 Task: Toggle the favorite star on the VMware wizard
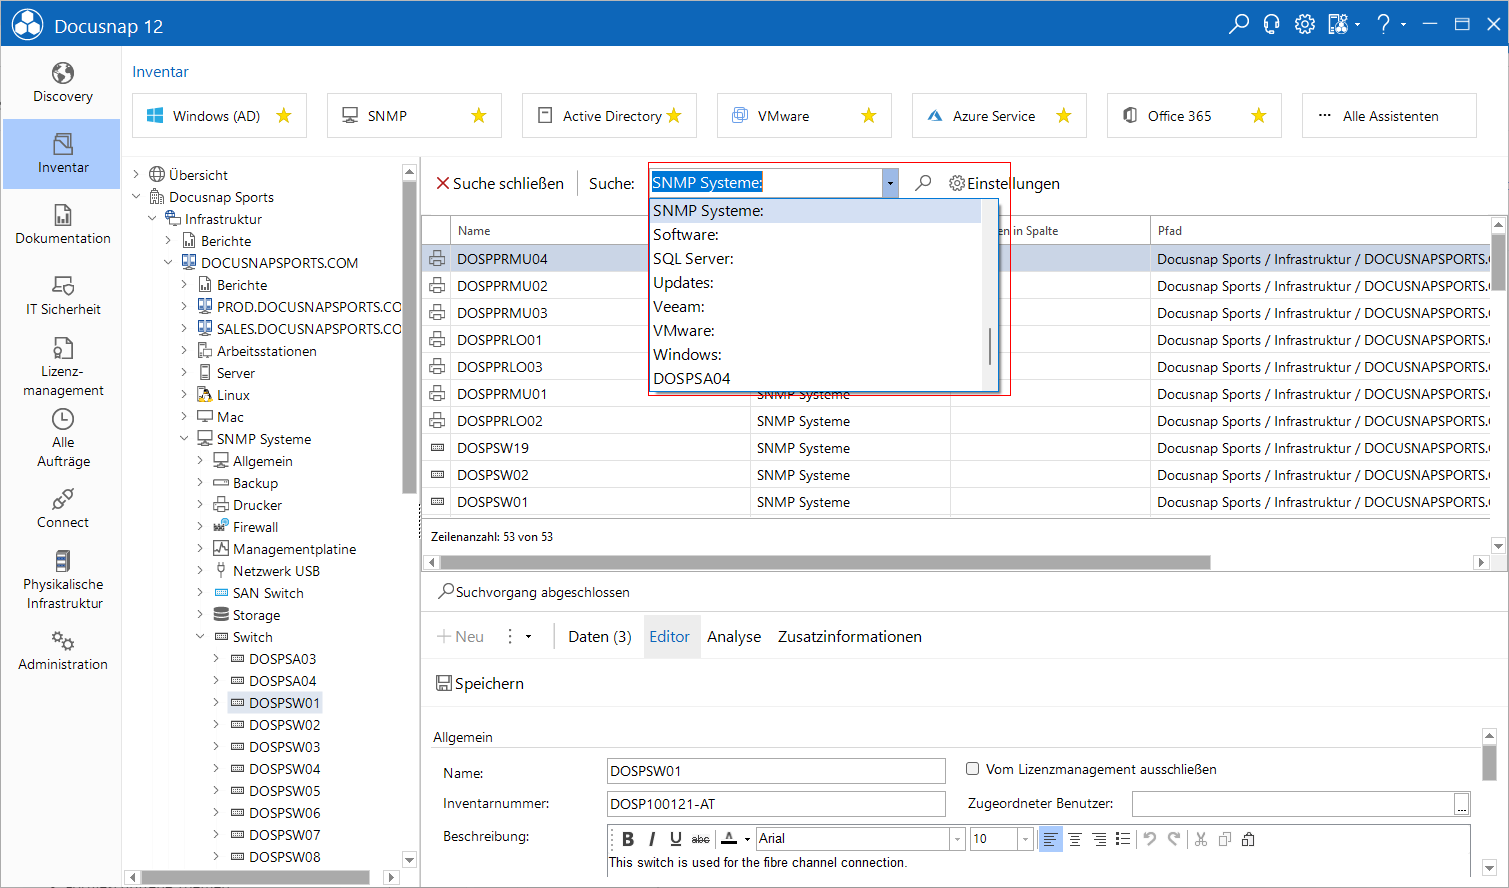869,116
